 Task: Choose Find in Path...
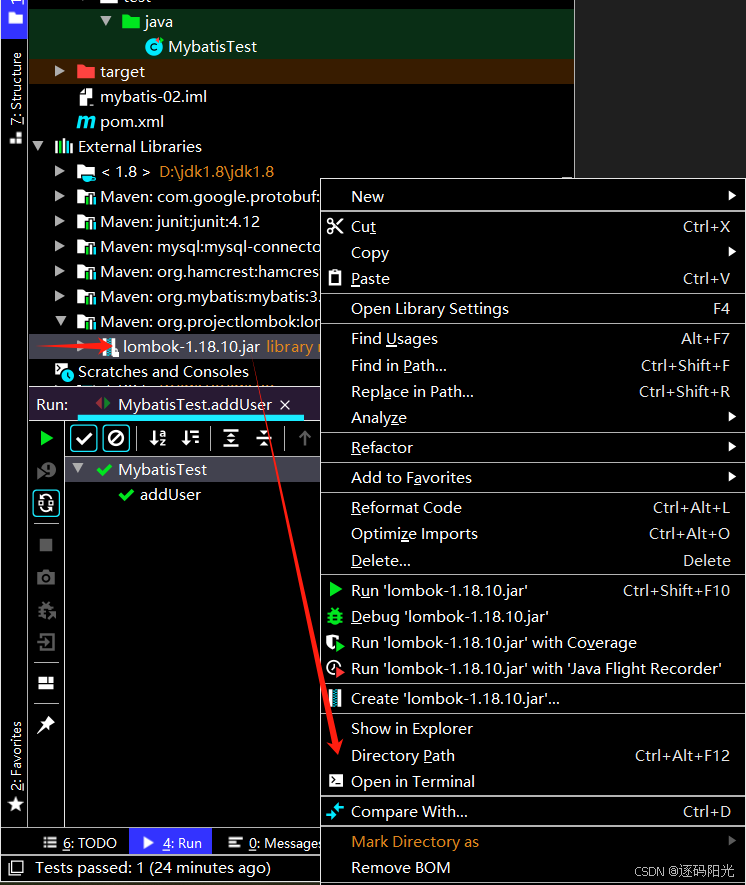(533, 365)
